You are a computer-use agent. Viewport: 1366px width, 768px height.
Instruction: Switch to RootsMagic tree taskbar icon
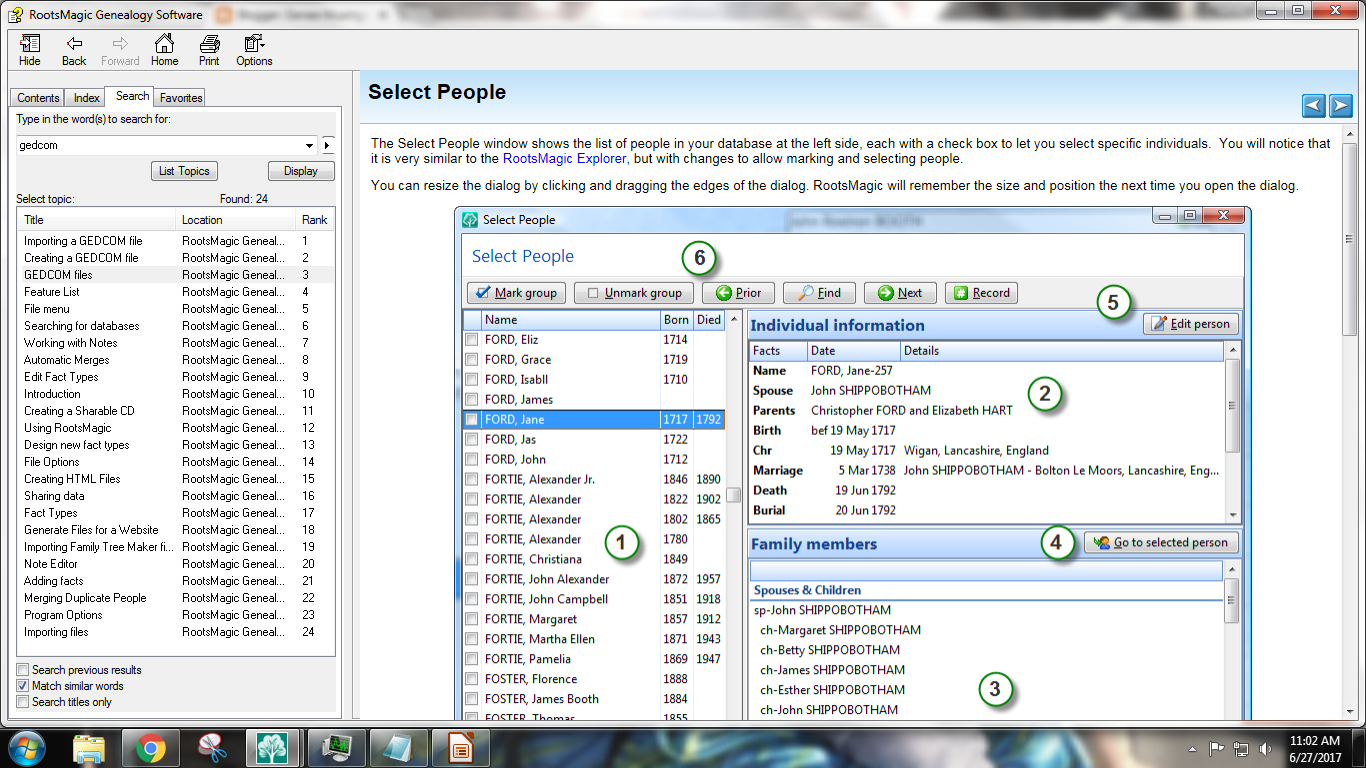[x=273, y=748]
